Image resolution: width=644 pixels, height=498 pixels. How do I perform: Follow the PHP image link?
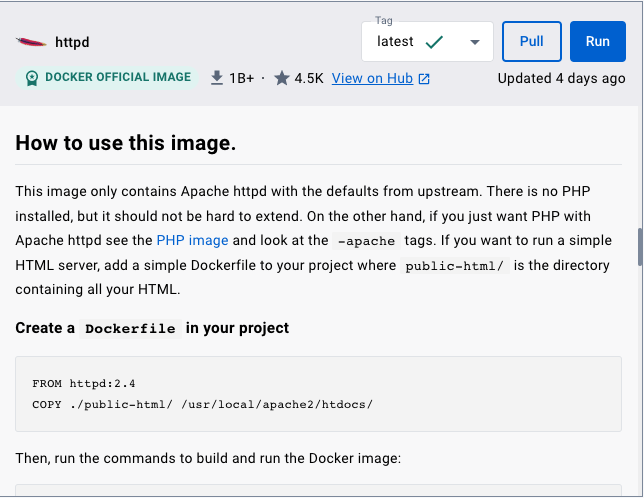click(192, 240)
